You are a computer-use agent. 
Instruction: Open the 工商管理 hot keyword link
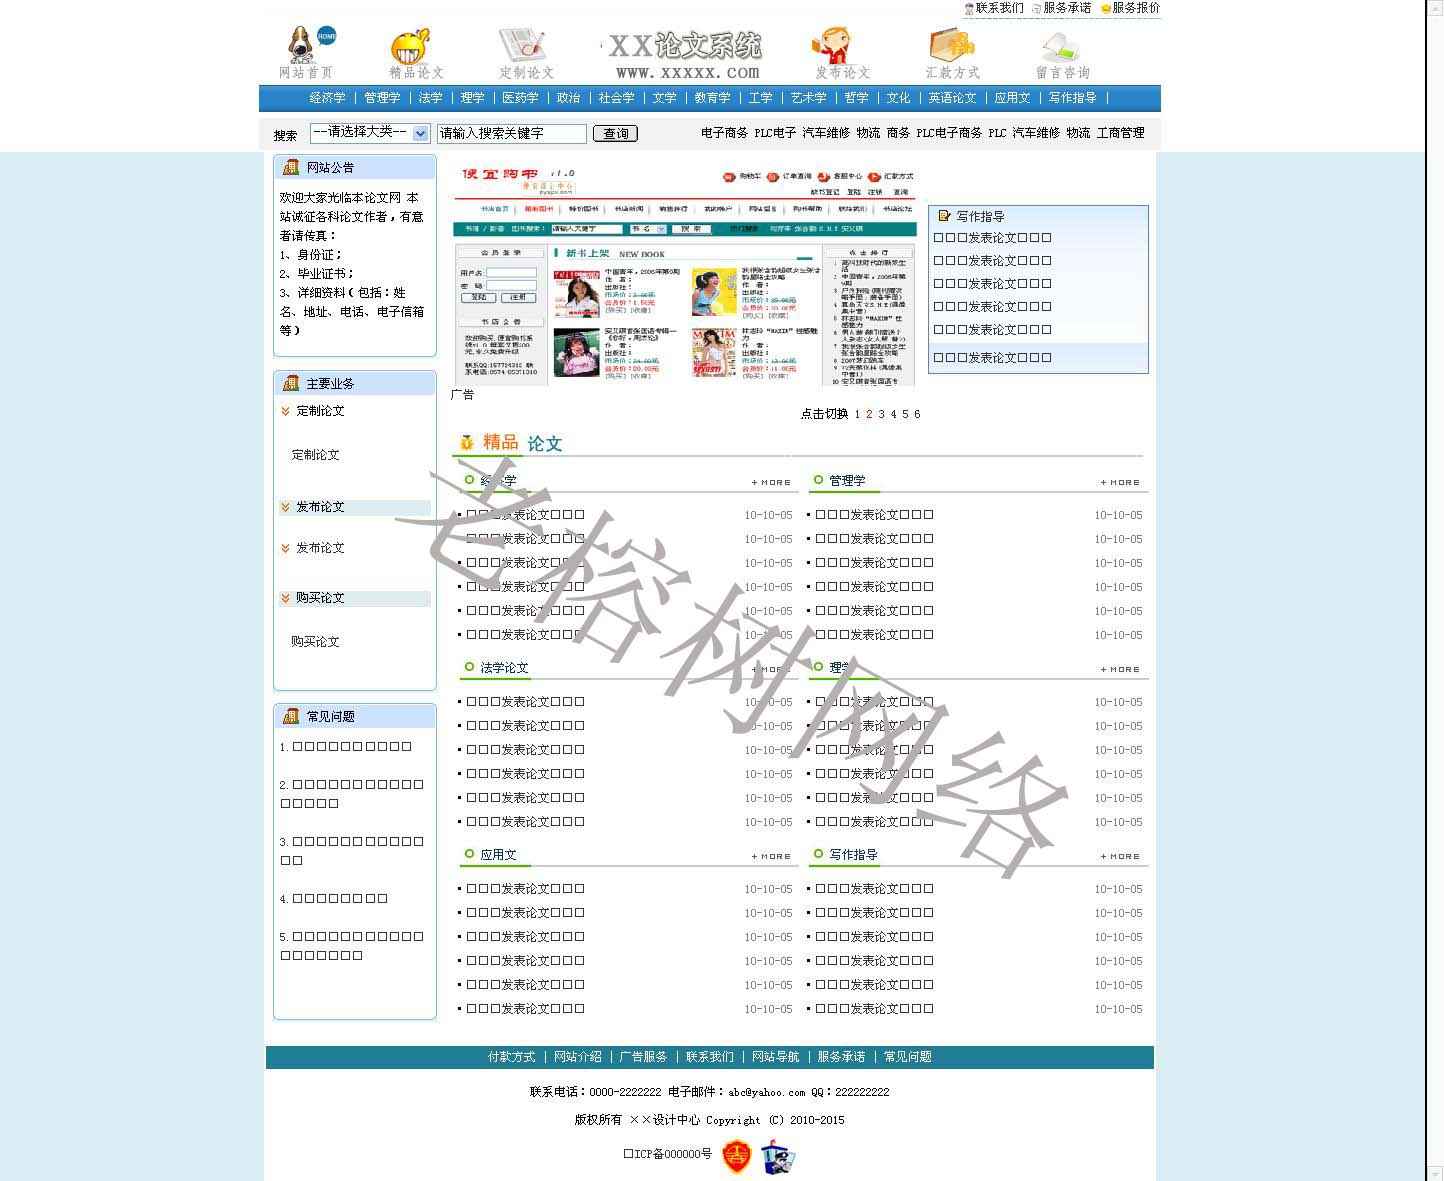1120,133
